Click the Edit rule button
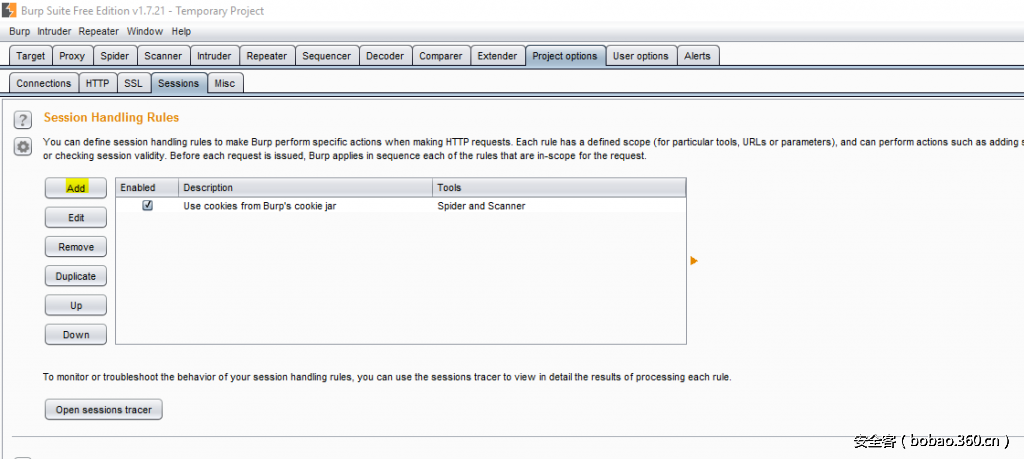 point(76,217)
